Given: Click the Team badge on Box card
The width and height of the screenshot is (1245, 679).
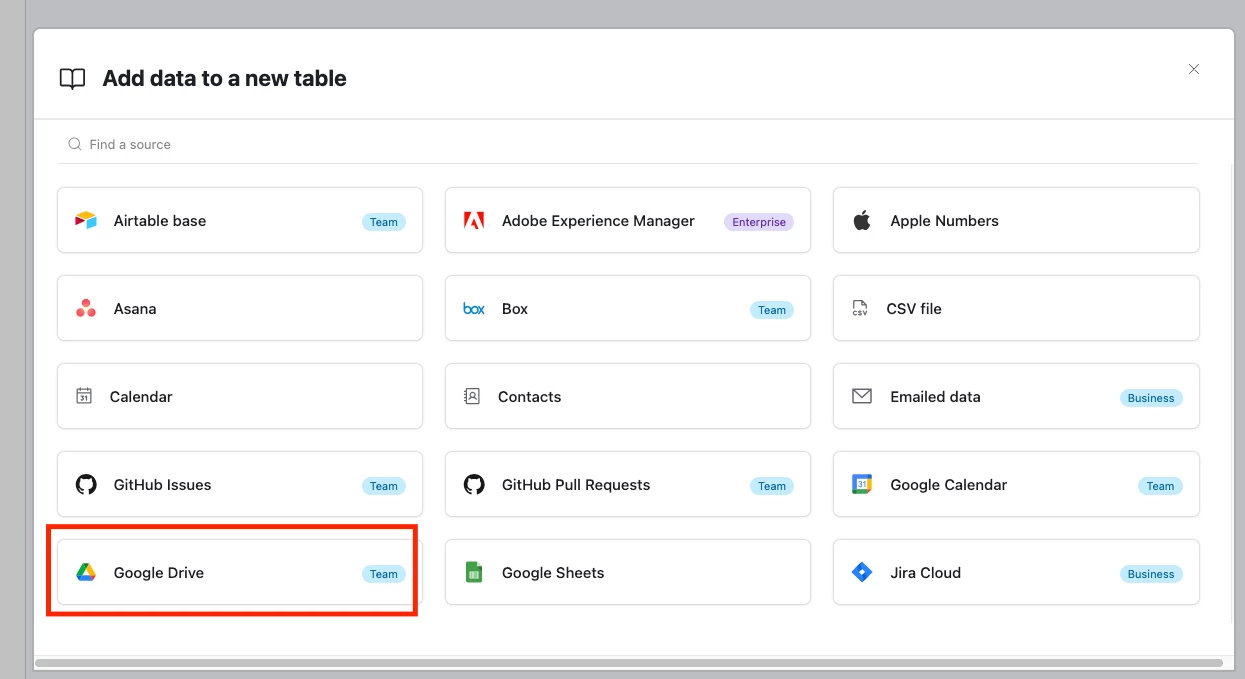Looking at the screenshot, I should click(x=772, y=310).
